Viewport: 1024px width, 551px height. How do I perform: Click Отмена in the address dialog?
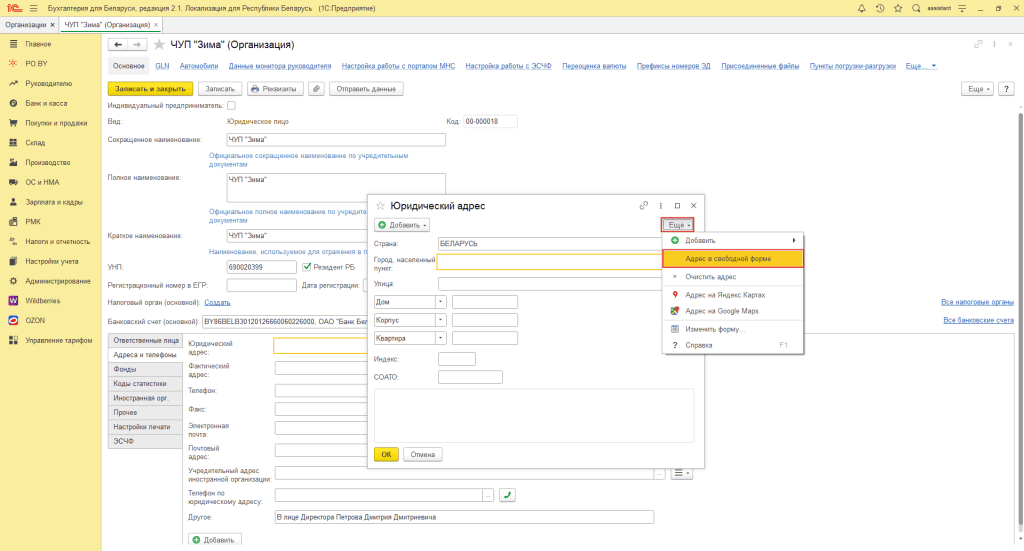tap(423, 454)
